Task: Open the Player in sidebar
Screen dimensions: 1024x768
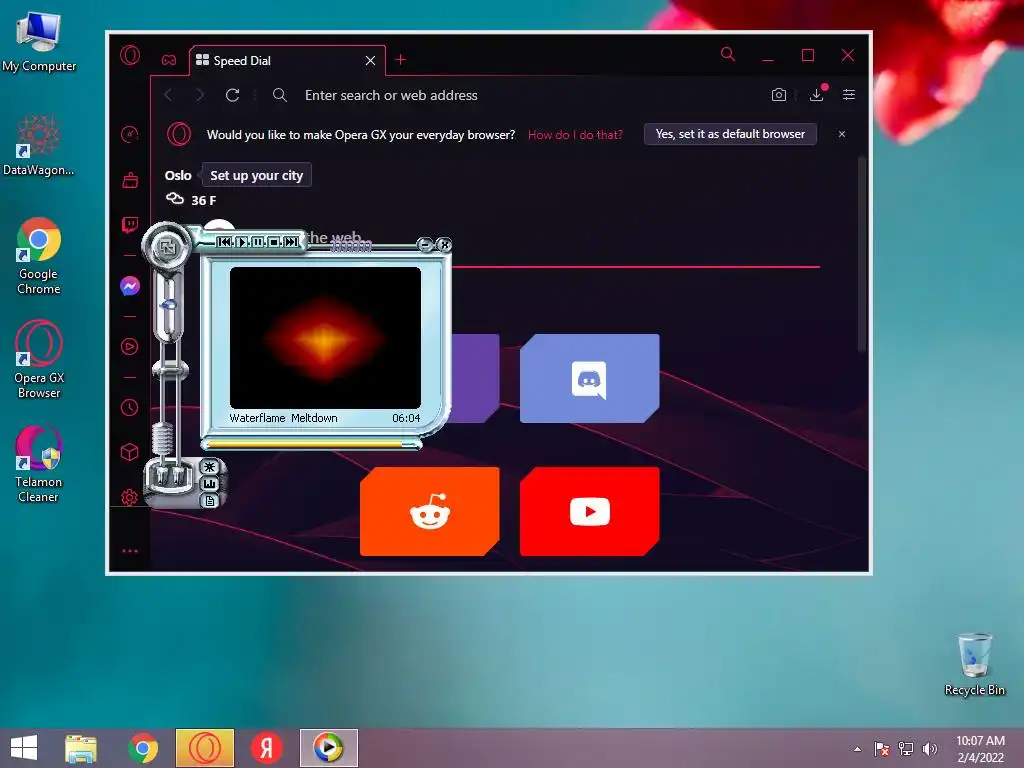Action: pos(130,347)
